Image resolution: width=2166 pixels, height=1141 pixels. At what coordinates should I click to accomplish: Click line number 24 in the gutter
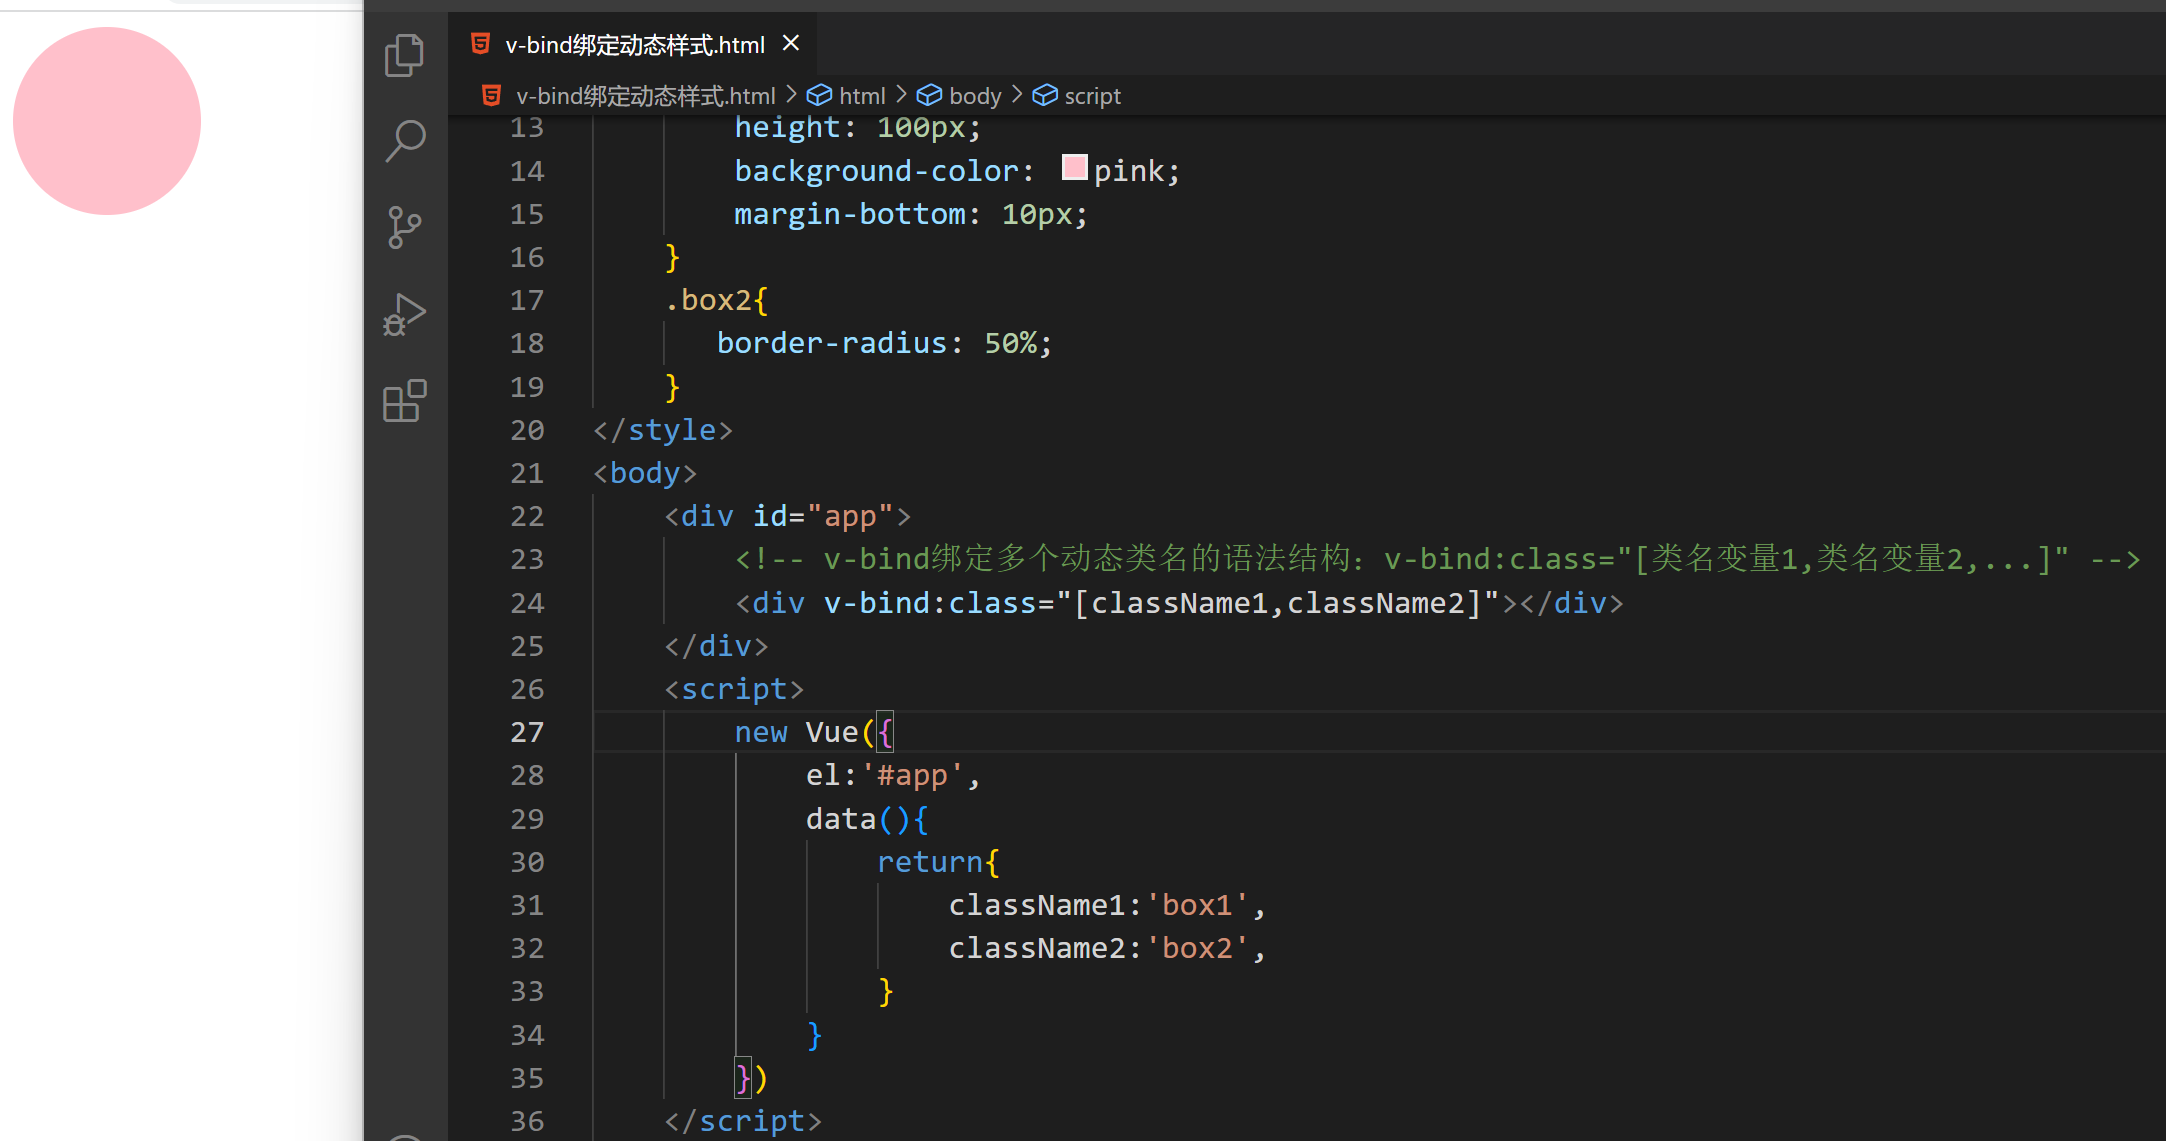527,603
